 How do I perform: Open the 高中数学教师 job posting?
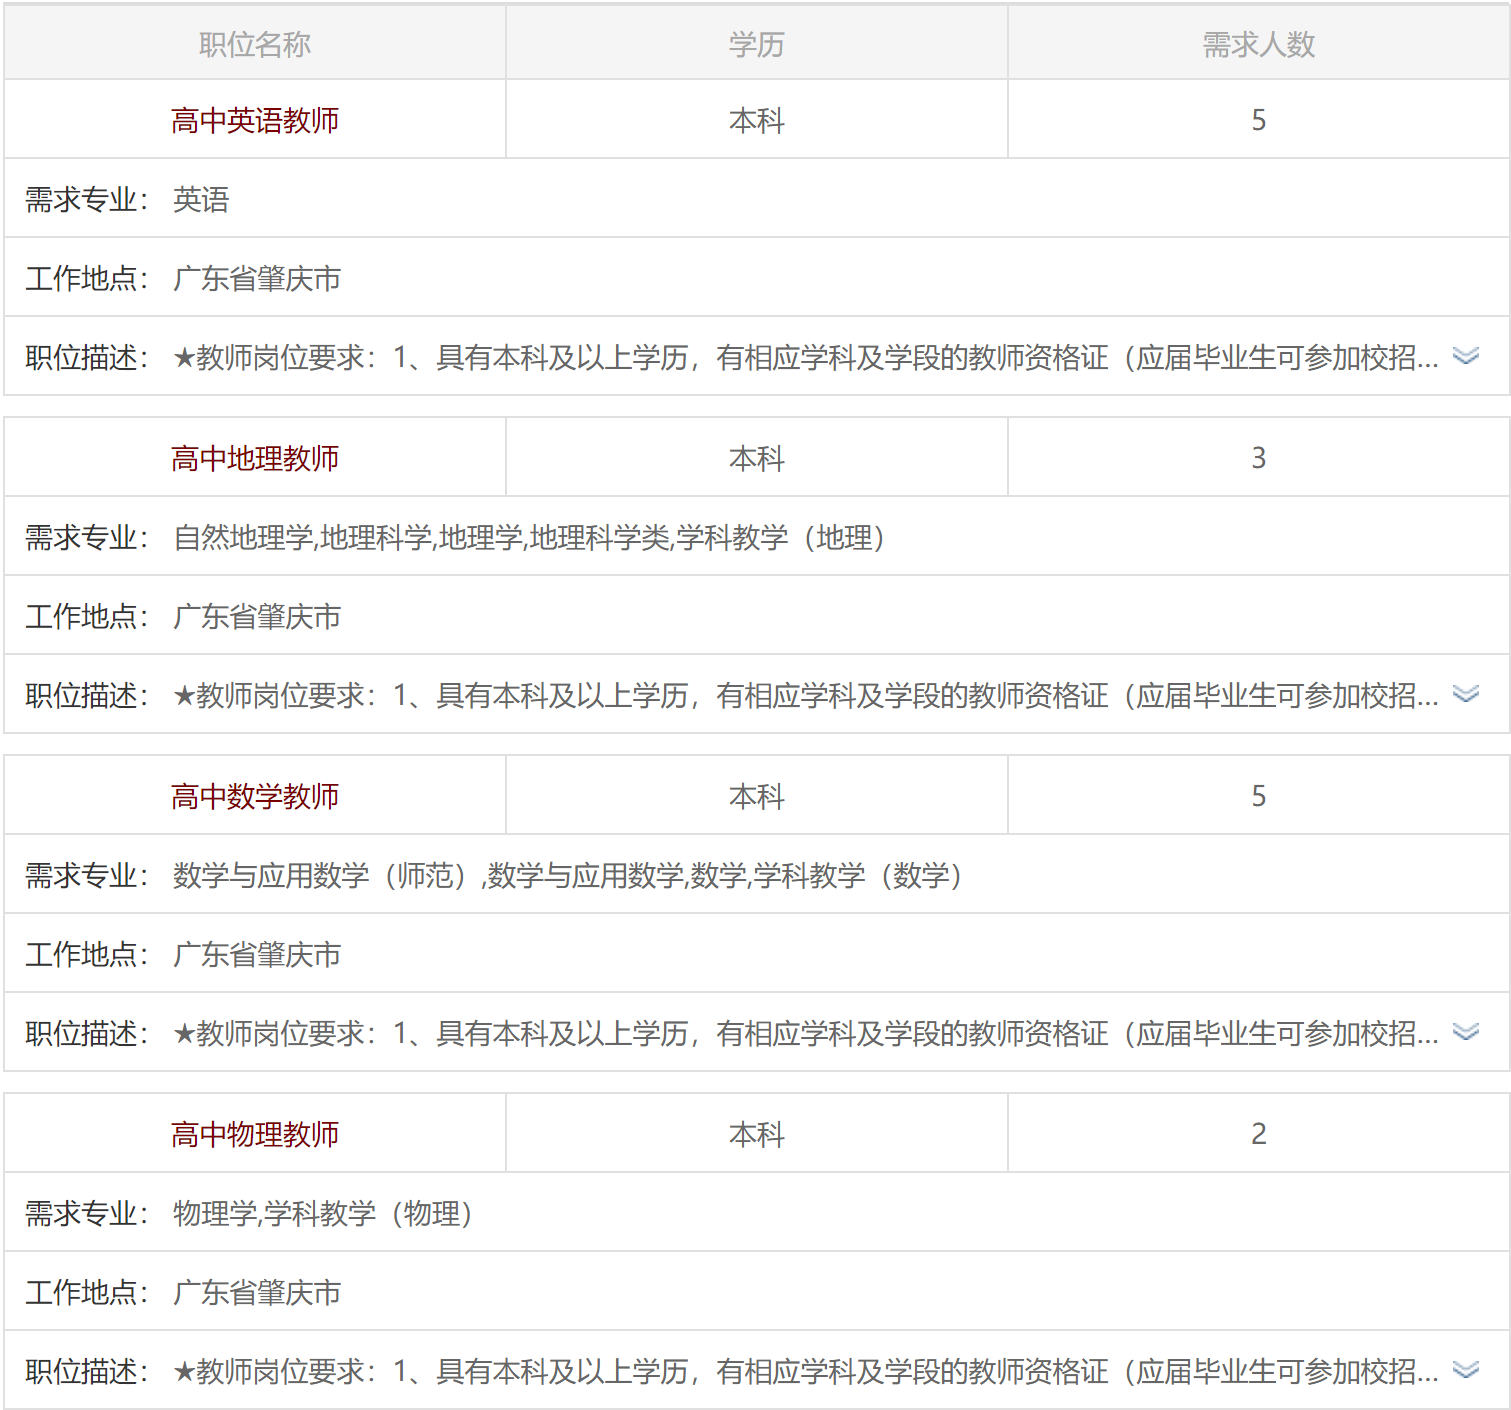[255, 796]
